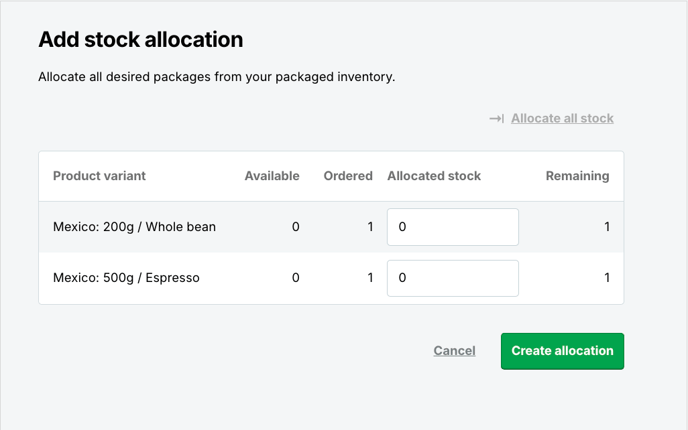
Task: Click the Create allocation button
Action: click(x=563, y=351)
